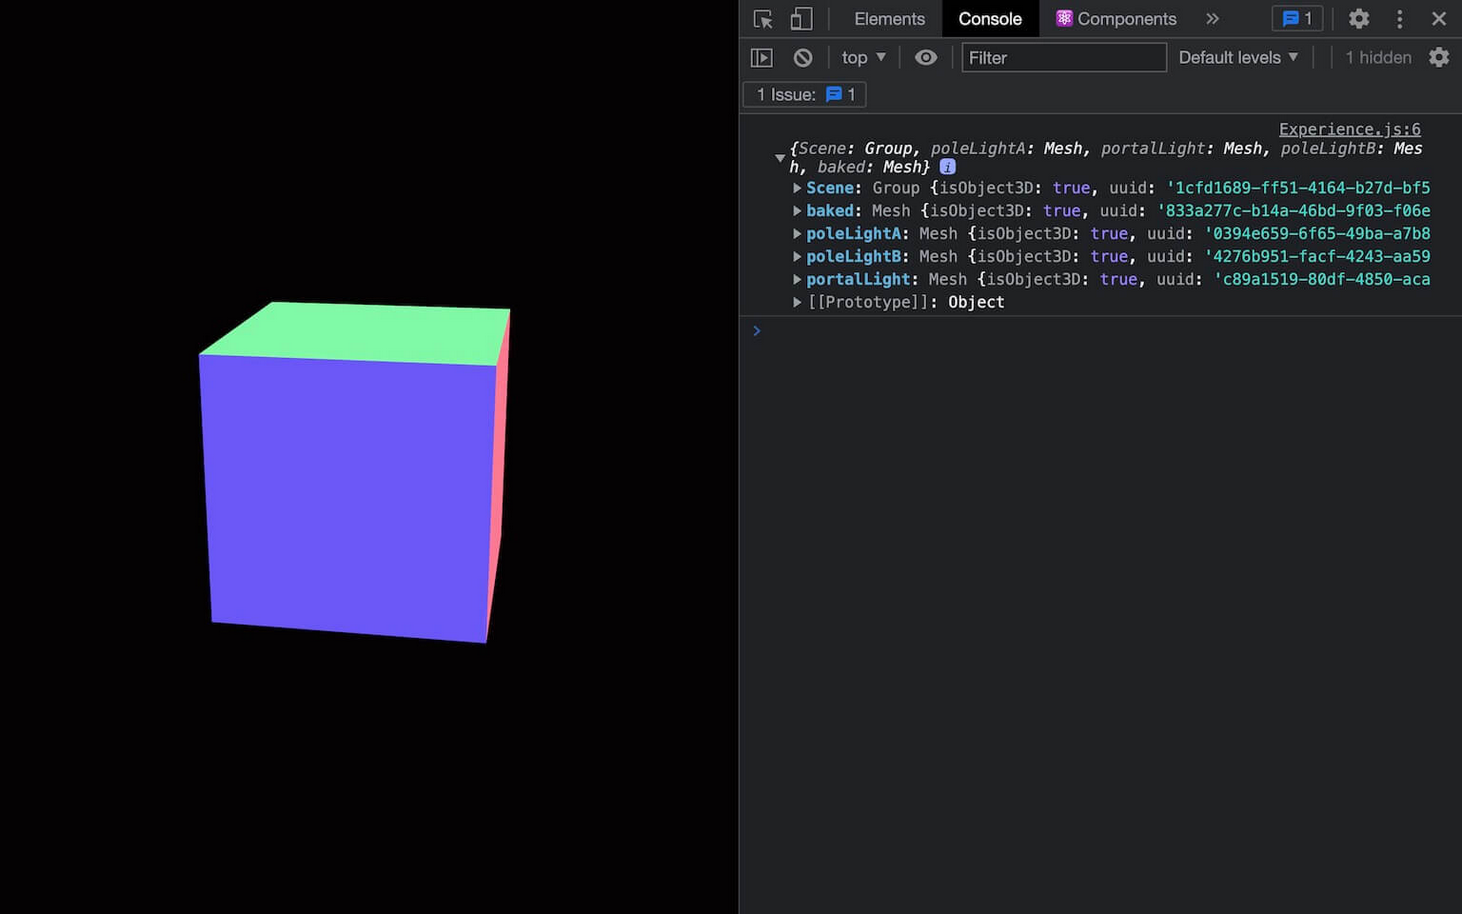Open the Default levels dropdown
1462x914 pixels.
click(x=1238, y=58)
